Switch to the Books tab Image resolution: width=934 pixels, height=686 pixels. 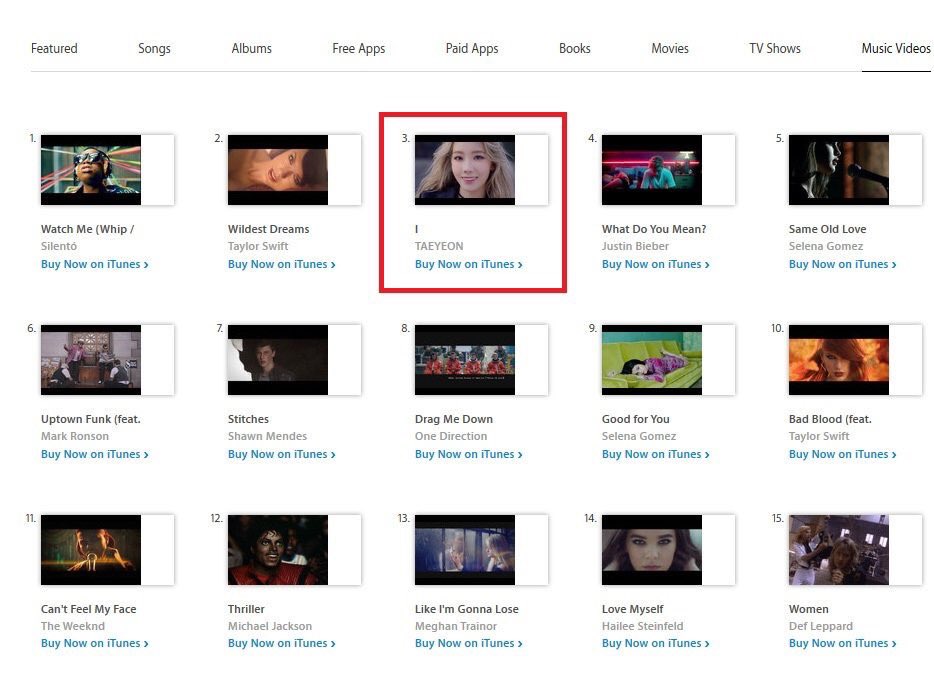pyautogui.click(x=575, y=48)
